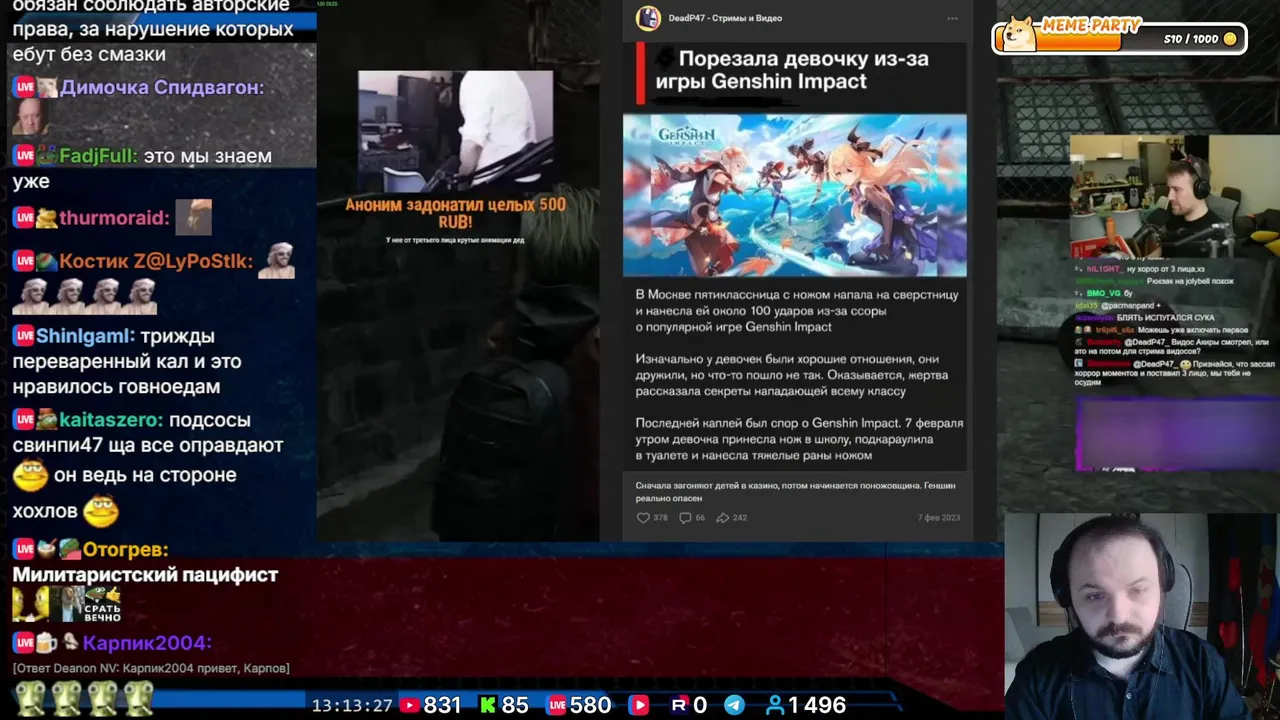Click the yellow face emote after 'хохлов'
This screenshot has width=1280, height=720.
(x=100, y=512)
